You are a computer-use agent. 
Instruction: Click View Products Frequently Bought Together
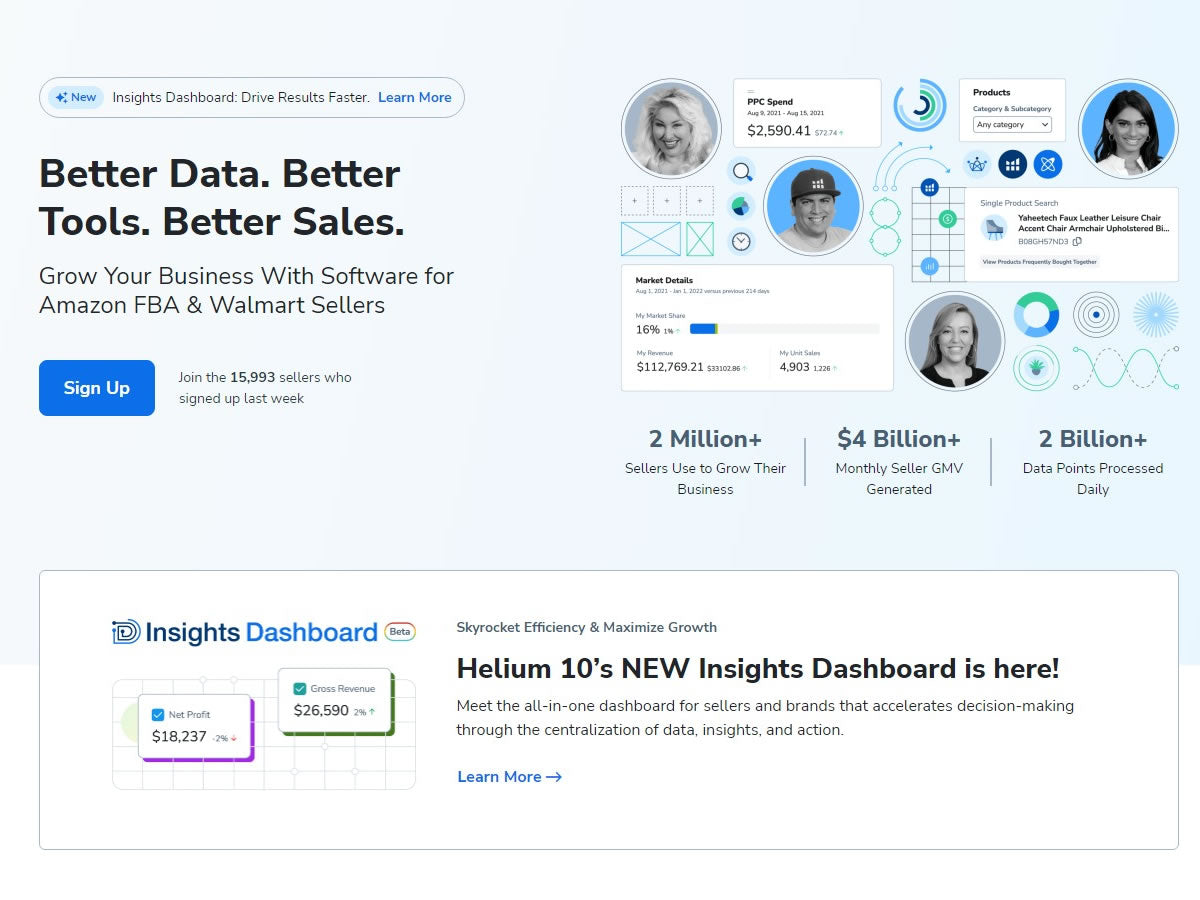pos(1039,262)
